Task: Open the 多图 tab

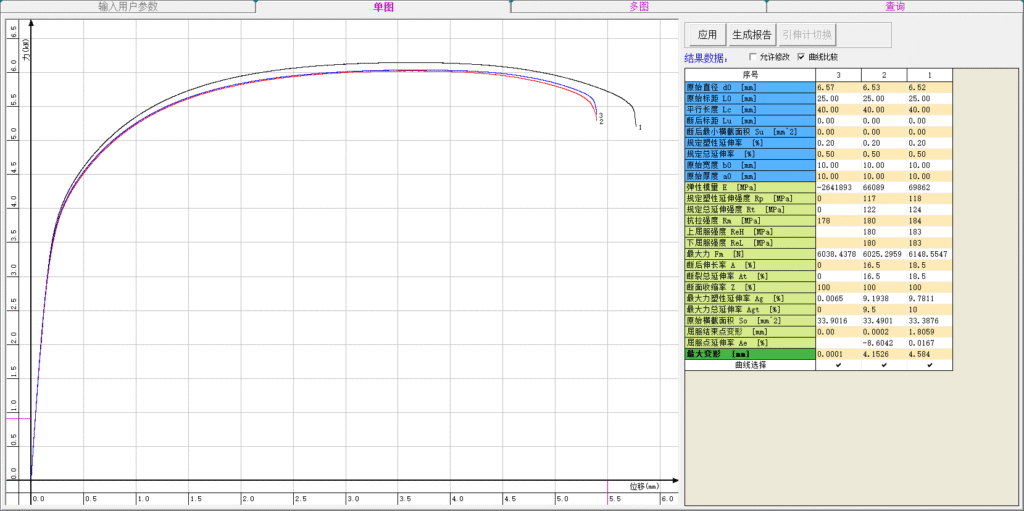Action: [x=639, y=7]
